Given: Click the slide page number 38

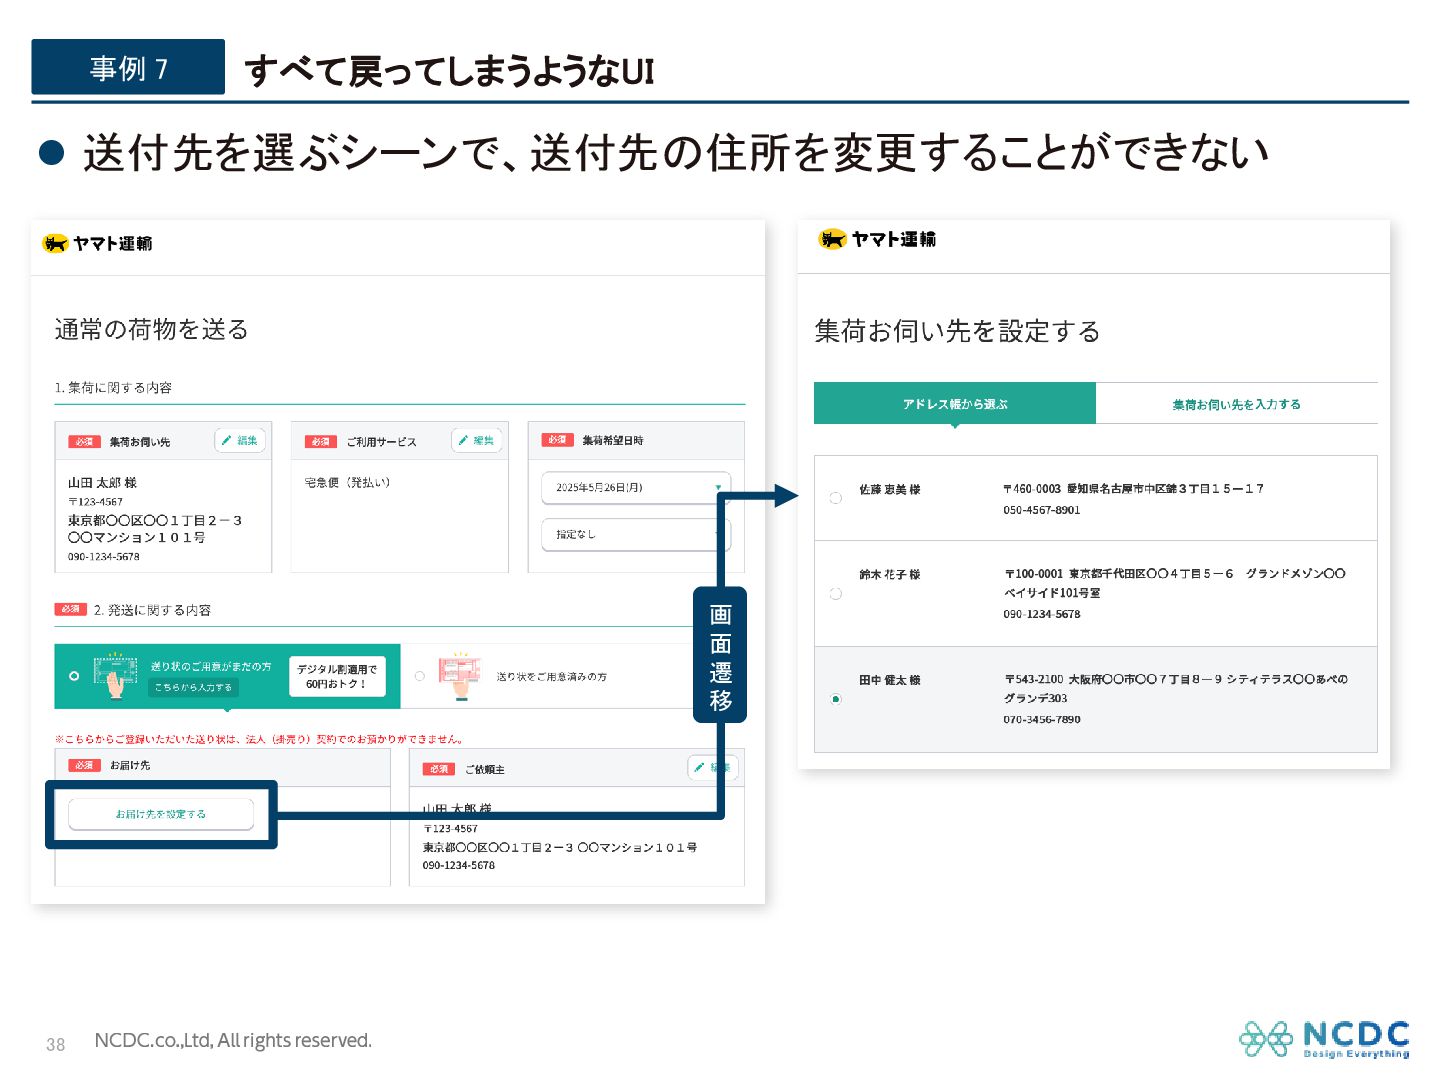Looking at the screenshot, I should 56,1044.
